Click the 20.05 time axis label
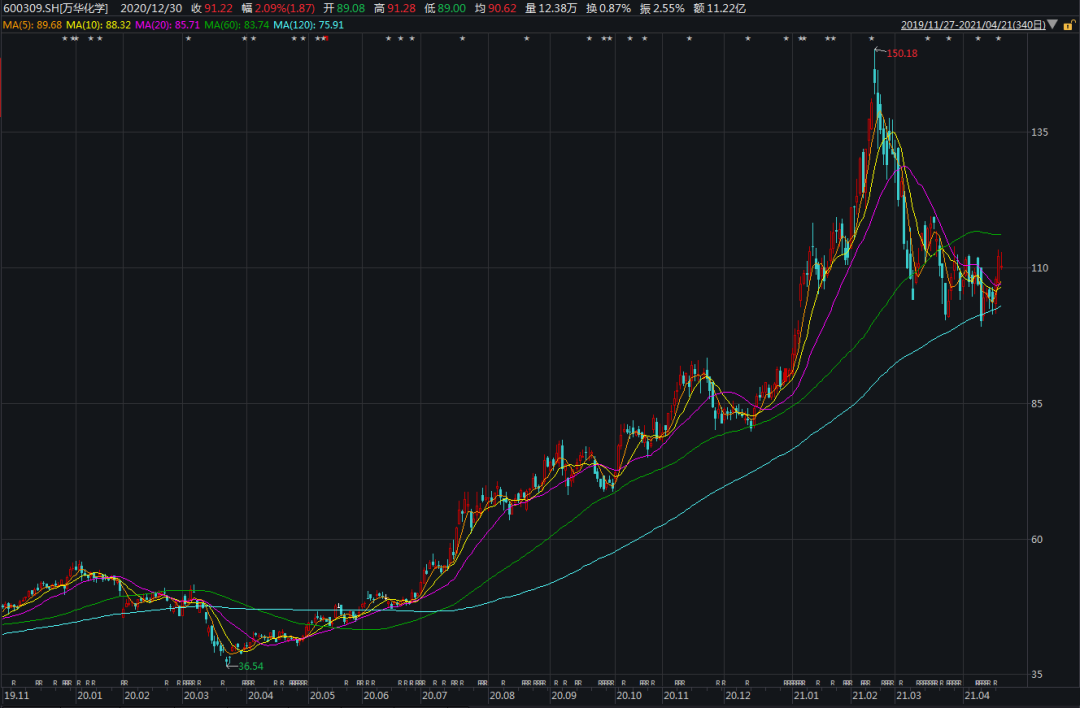Screen dimensions: 1080x708 [x=322, y=696]
